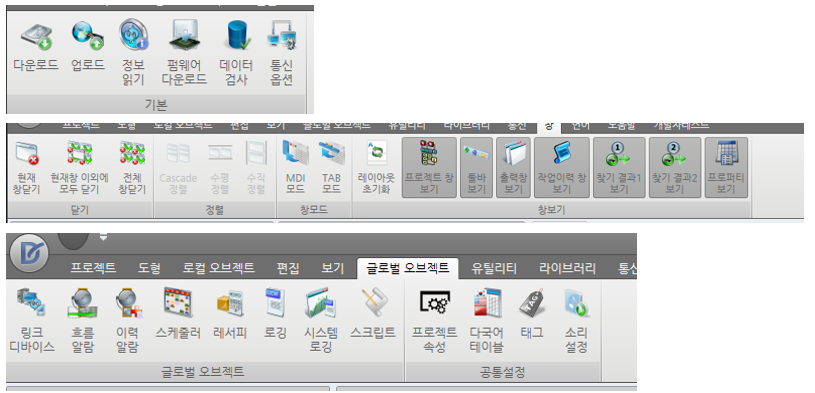
Task: Click 전체 창닫기 (Close all windows)
Action: coord(133,168)
